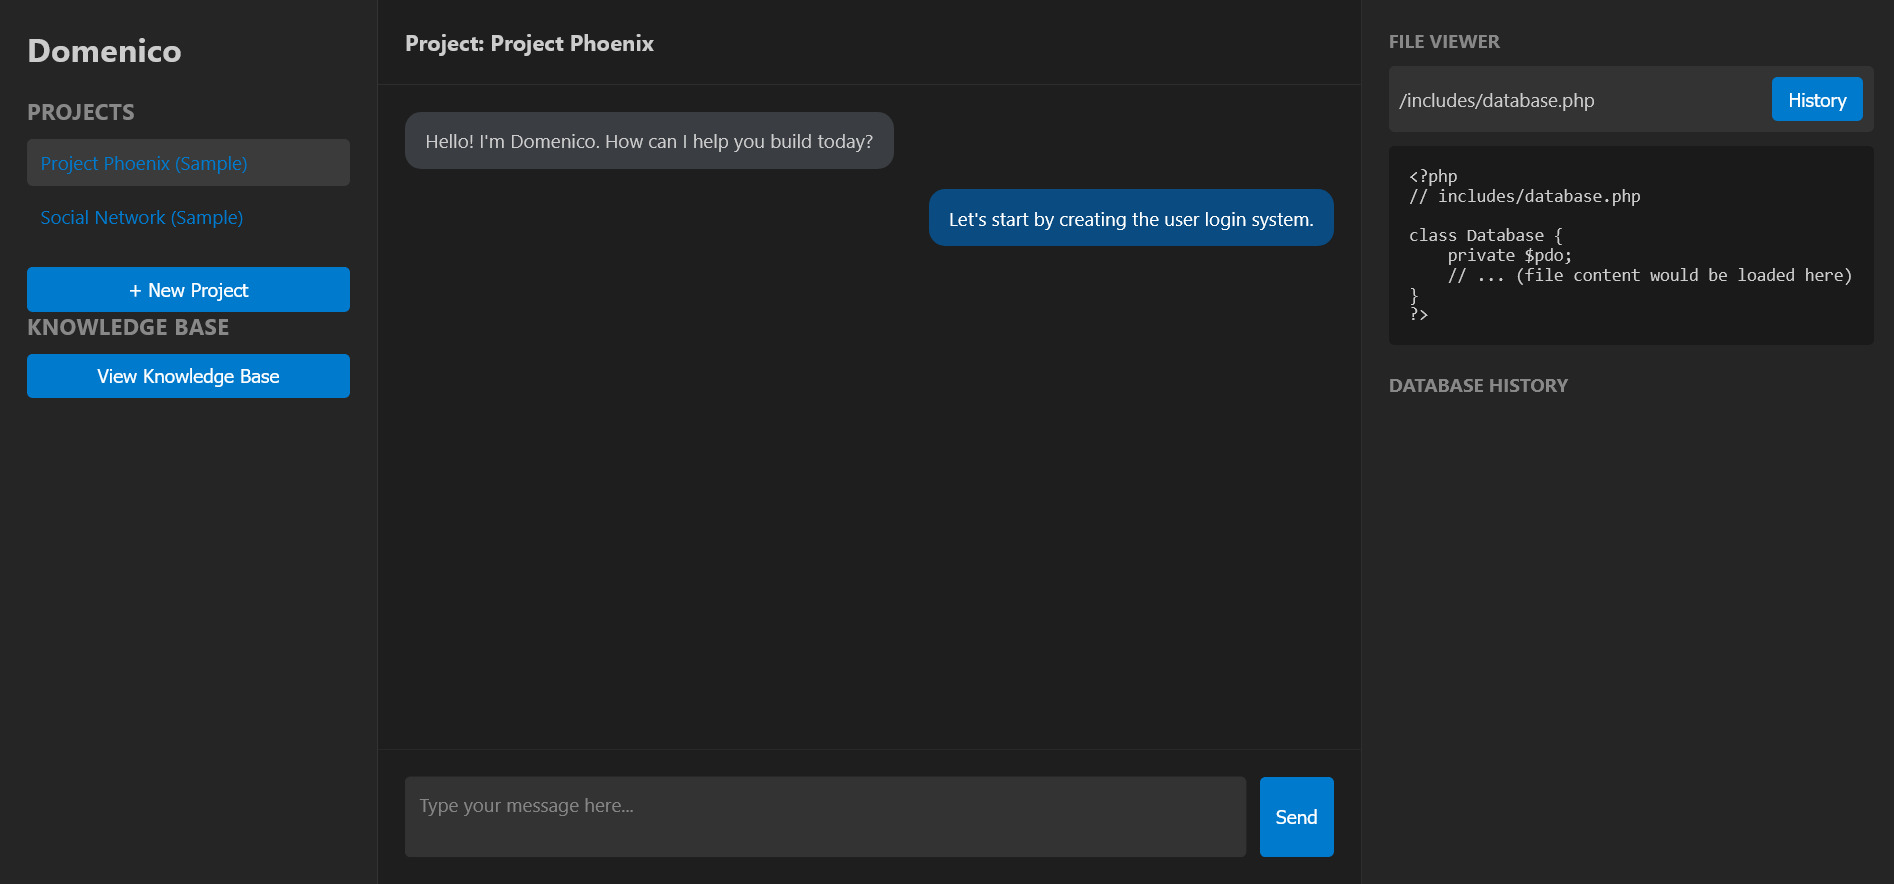
Task: Click the /includes/database.php file path
Action: [x=1497, y=100]
